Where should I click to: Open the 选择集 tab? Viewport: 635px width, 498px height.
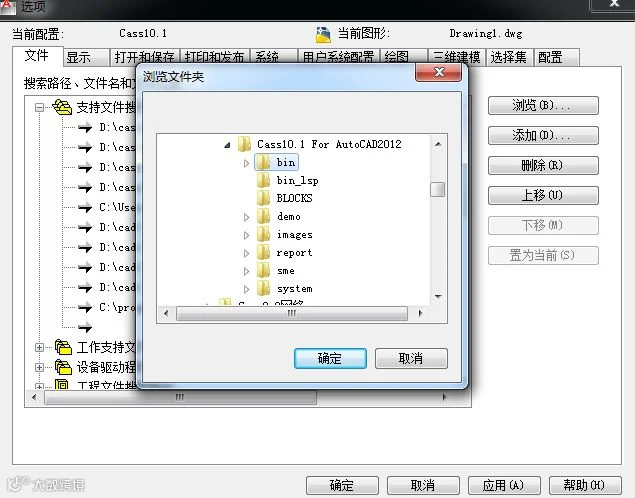coord(509,57)
